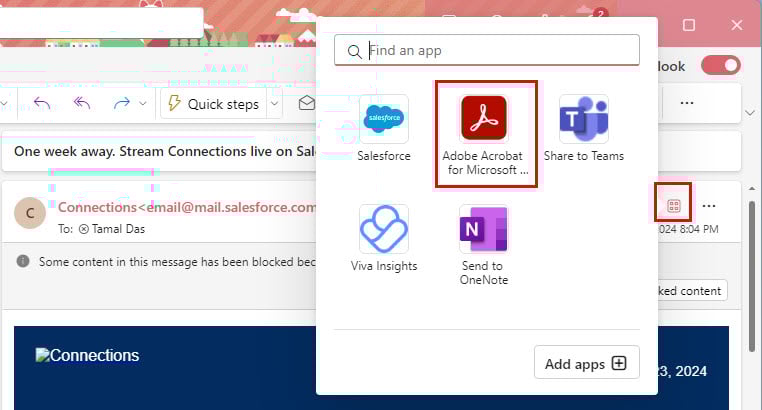Click the envelope read/unread icon
The width and height of the screenshot is (762, 410).
306,103
